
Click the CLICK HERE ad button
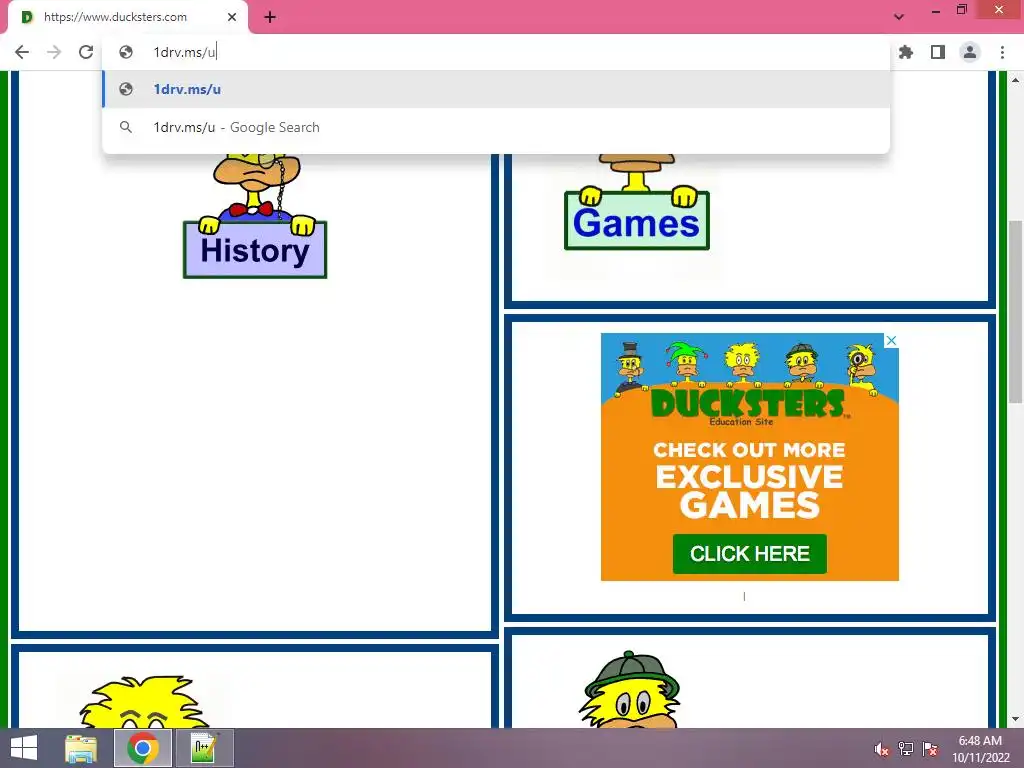click(750, 554)
